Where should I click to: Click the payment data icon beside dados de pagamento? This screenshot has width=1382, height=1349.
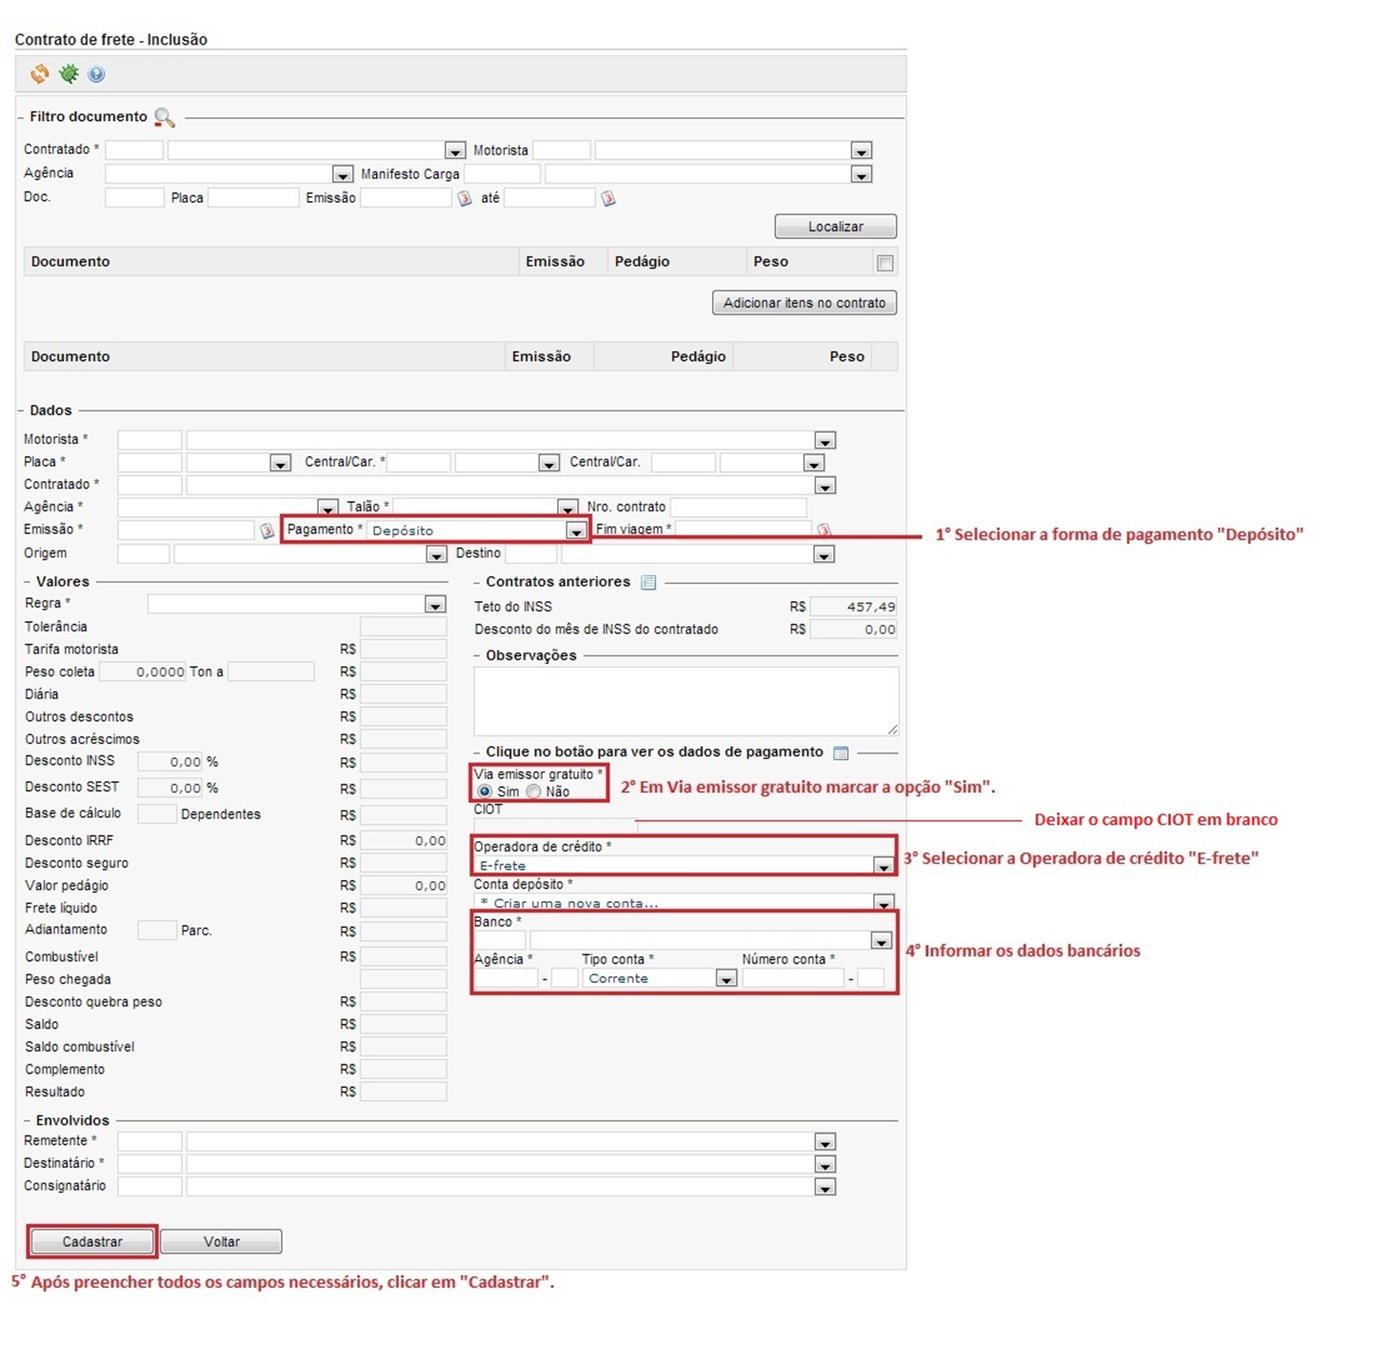click(841, 753)
